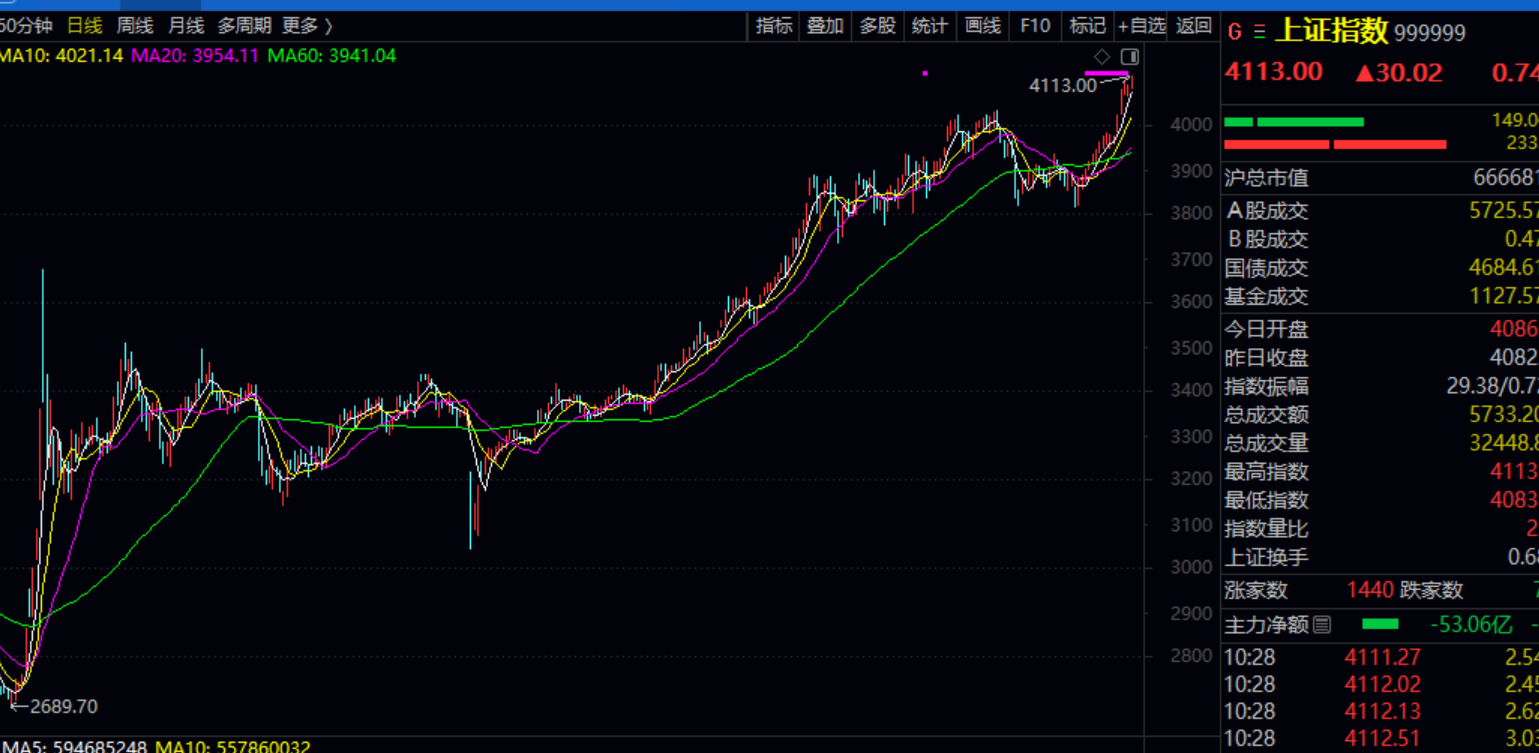1539x753 pixels.
Task: Click the 最高指数 row label
Action: coord(1266,472)
